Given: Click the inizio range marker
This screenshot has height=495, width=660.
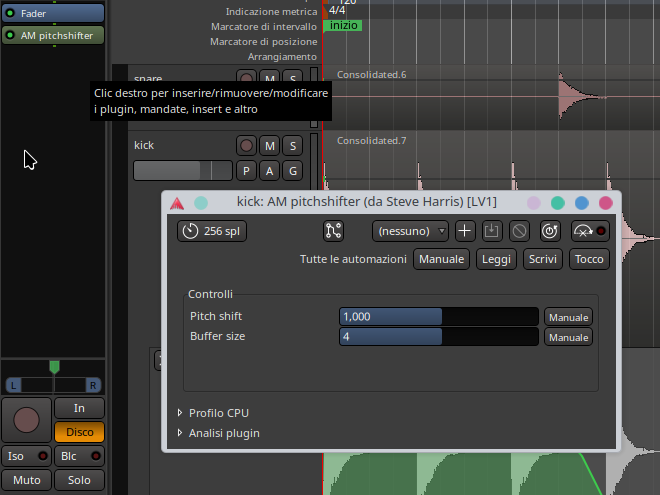Looking at the screenshot, I should (344, 25).
